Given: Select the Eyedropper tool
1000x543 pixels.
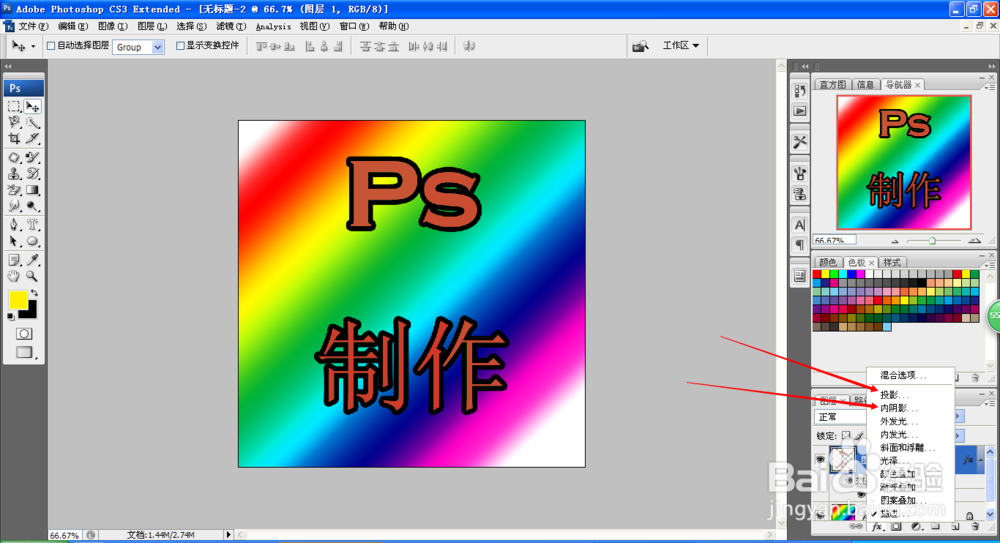Looking at the screenshot, I should click(33, 260).
